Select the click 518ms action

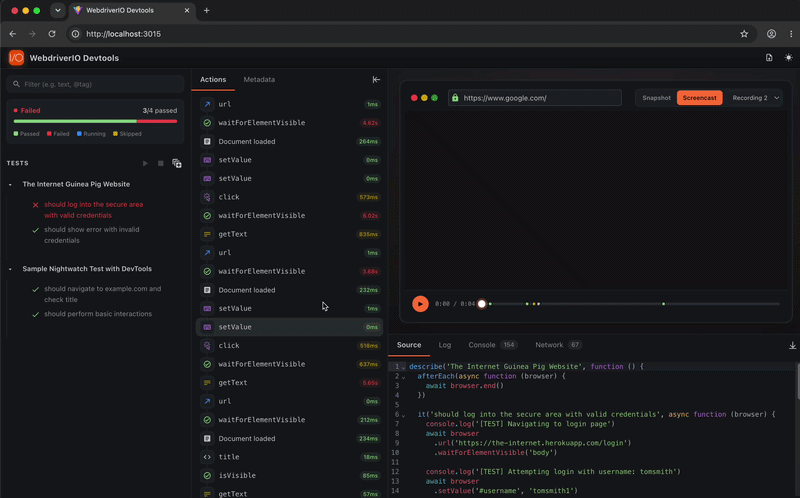[x=289, y=345]
